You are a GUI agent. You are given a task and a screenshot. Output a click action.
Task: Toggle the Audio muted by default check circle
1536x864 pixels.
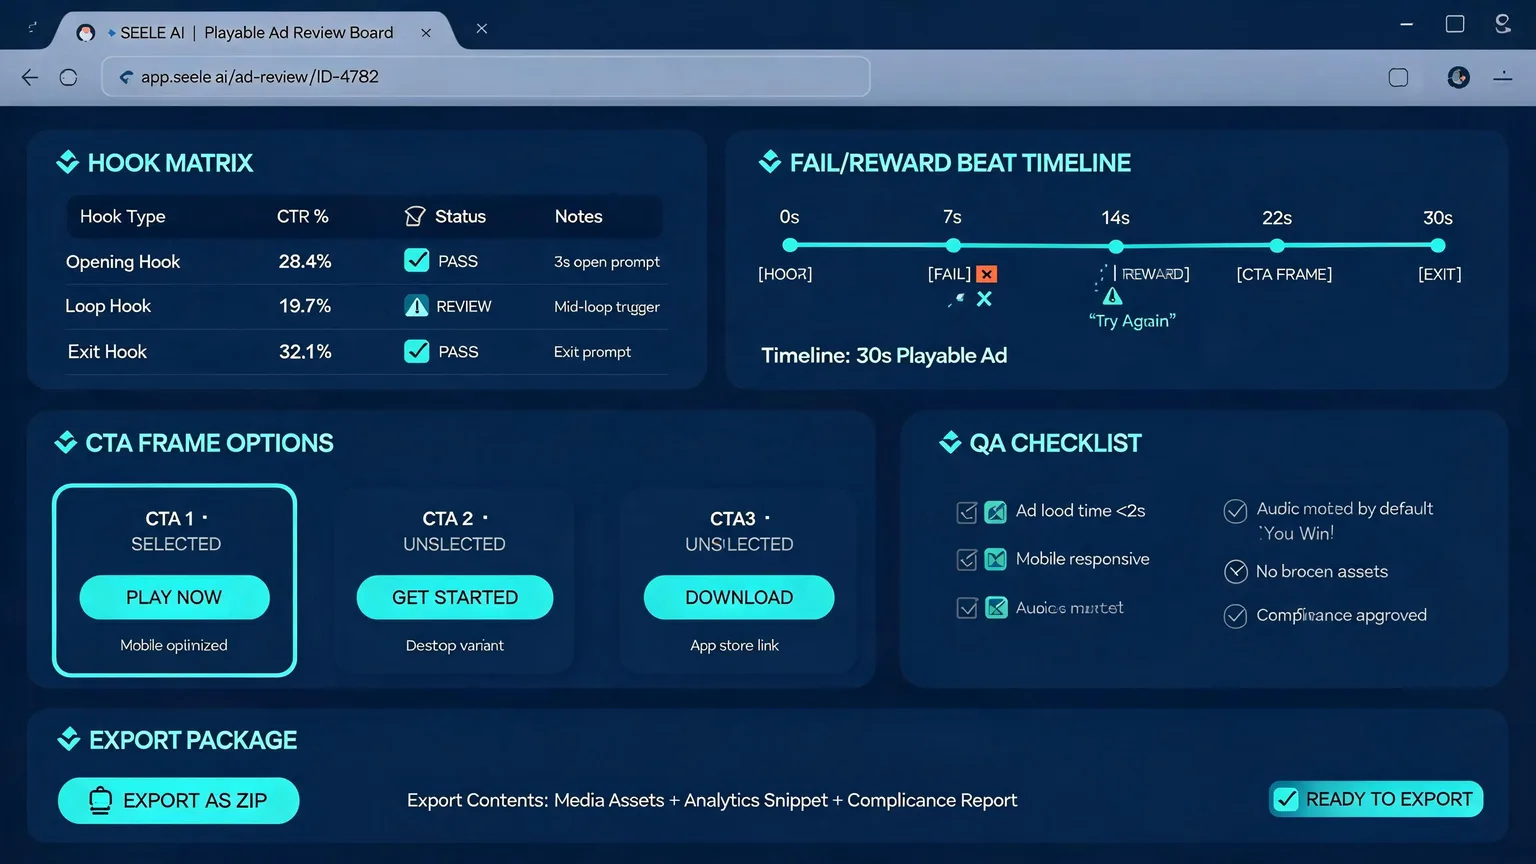click(1236, 511)
